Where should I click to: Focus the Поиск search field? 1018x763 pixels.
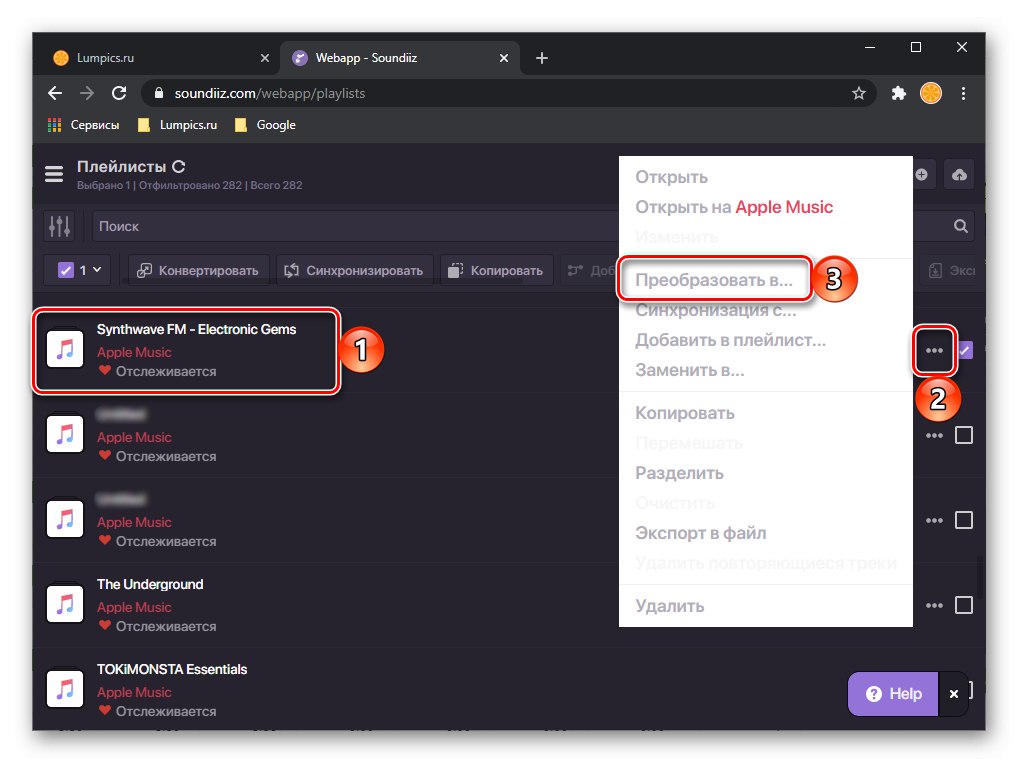click(350, 227)
